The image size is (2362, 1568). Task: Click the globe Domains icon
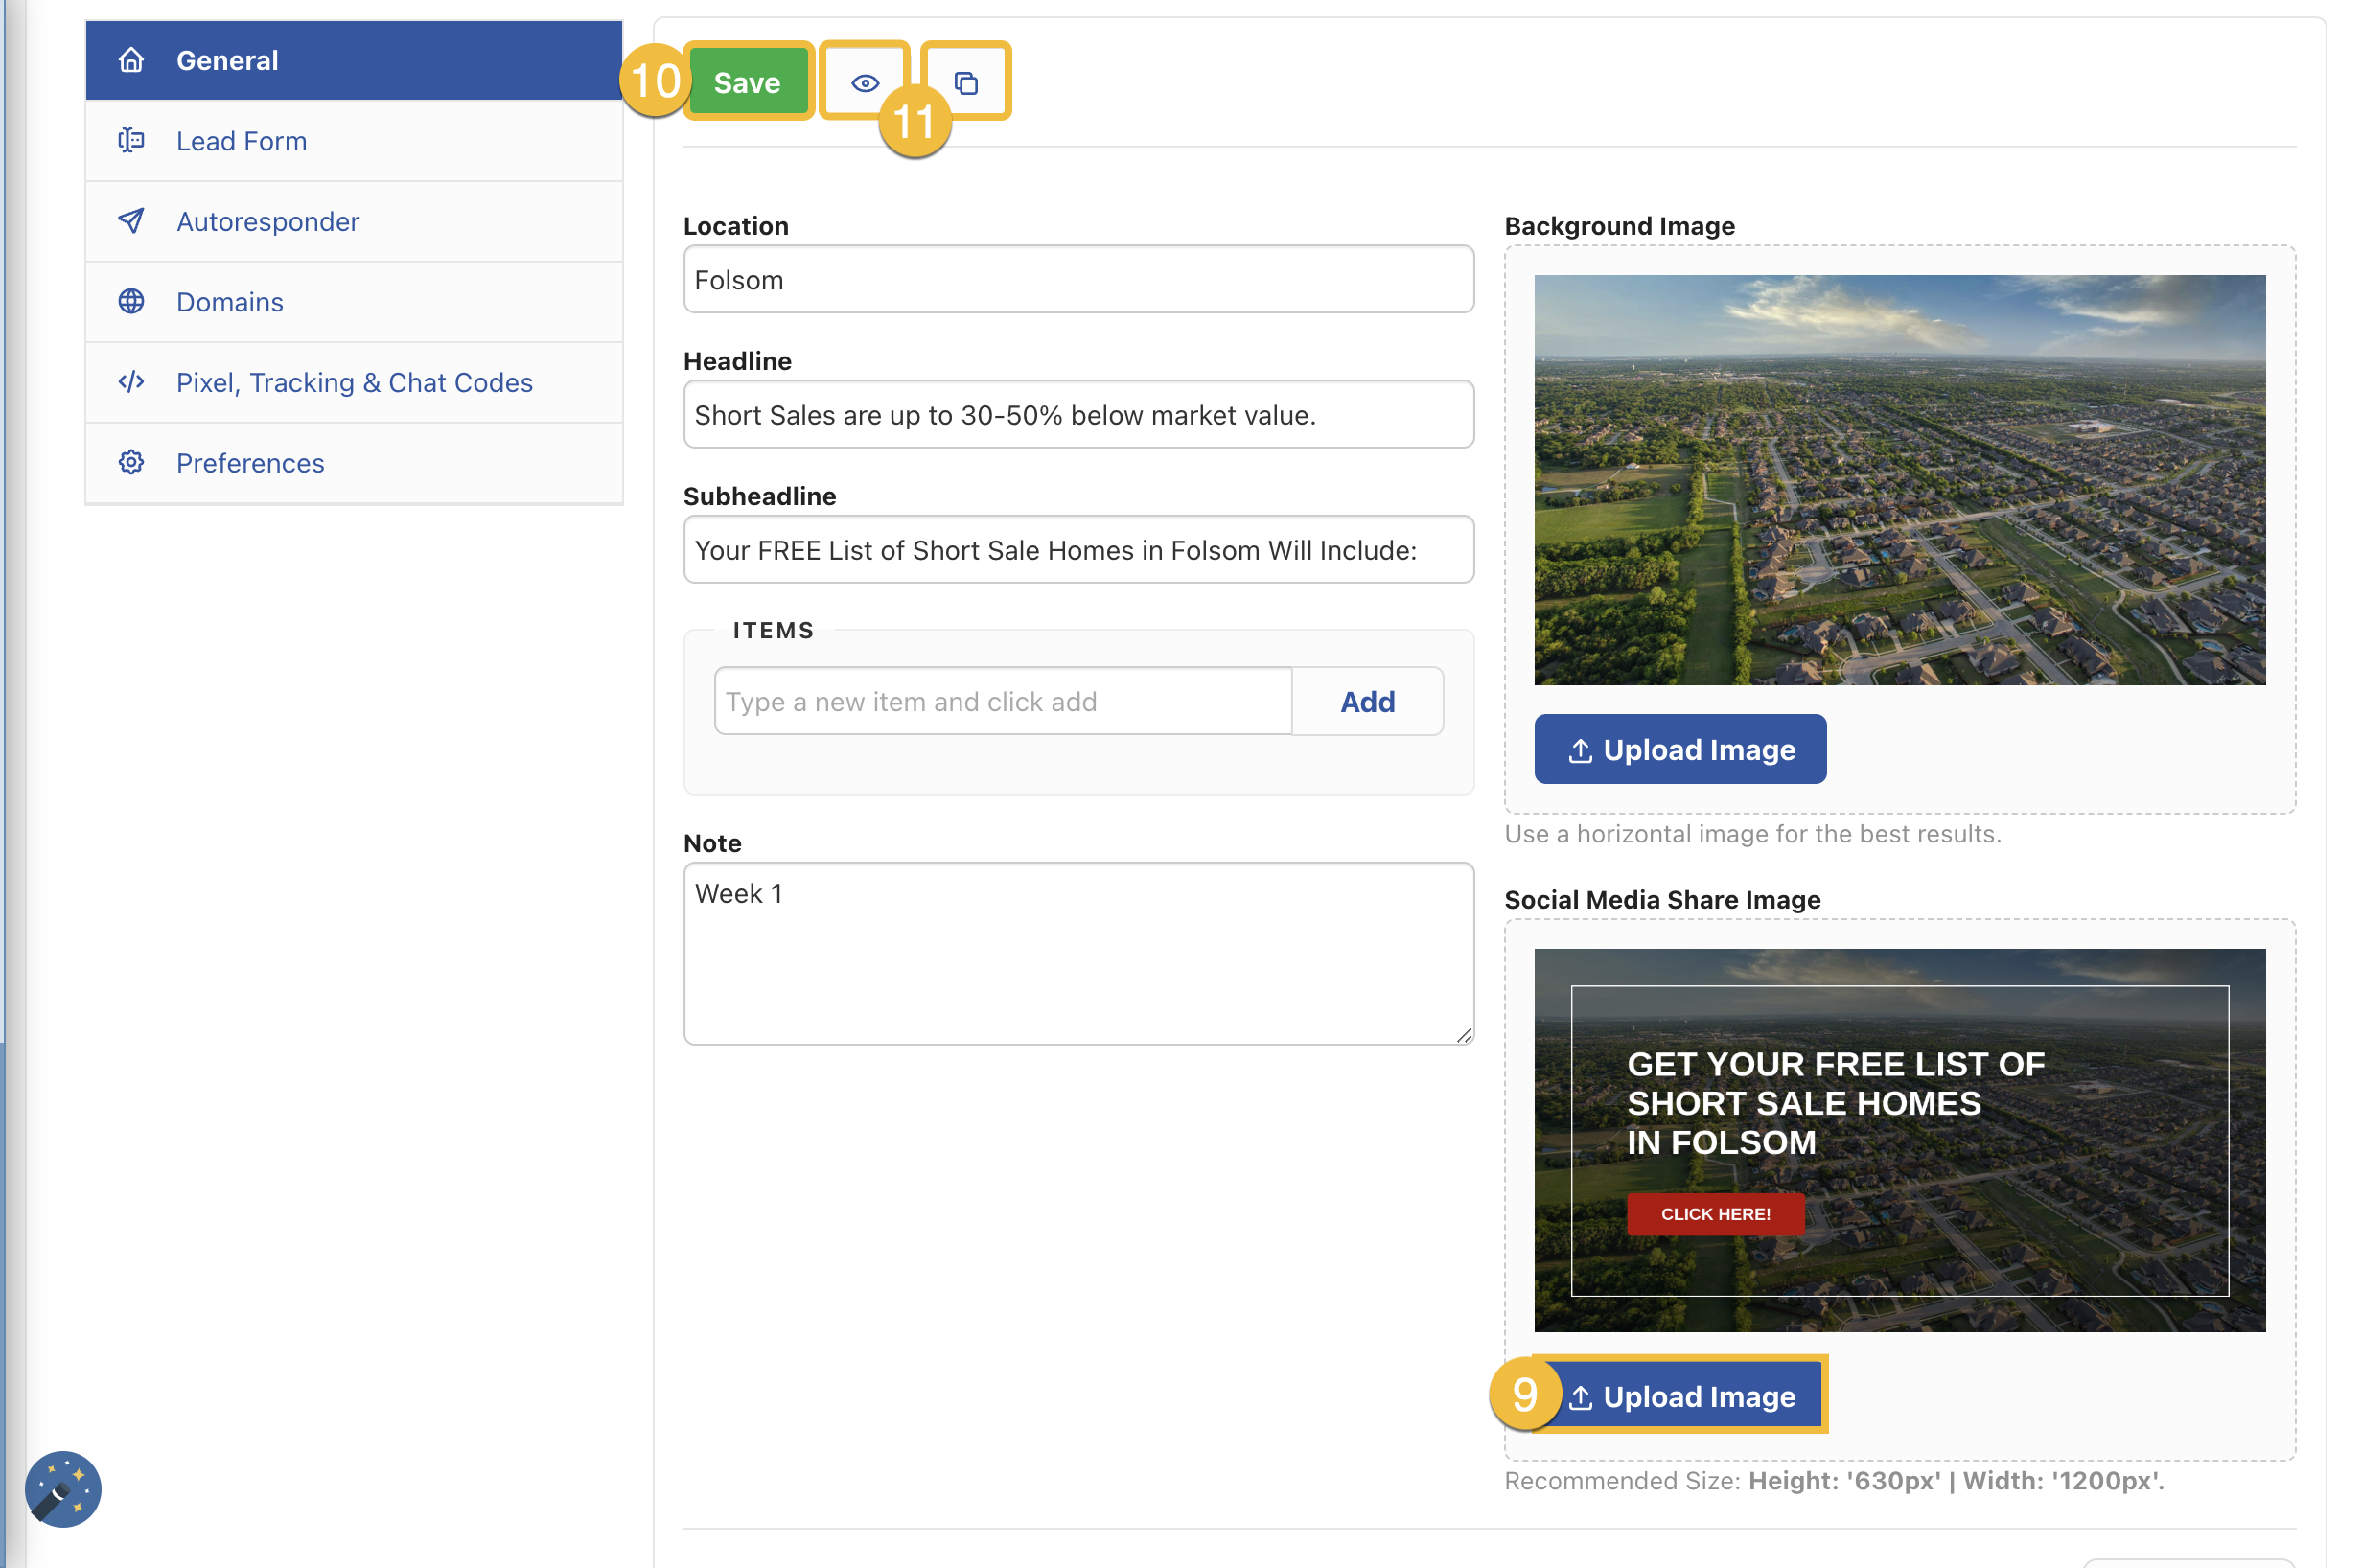tap(131, 301)
